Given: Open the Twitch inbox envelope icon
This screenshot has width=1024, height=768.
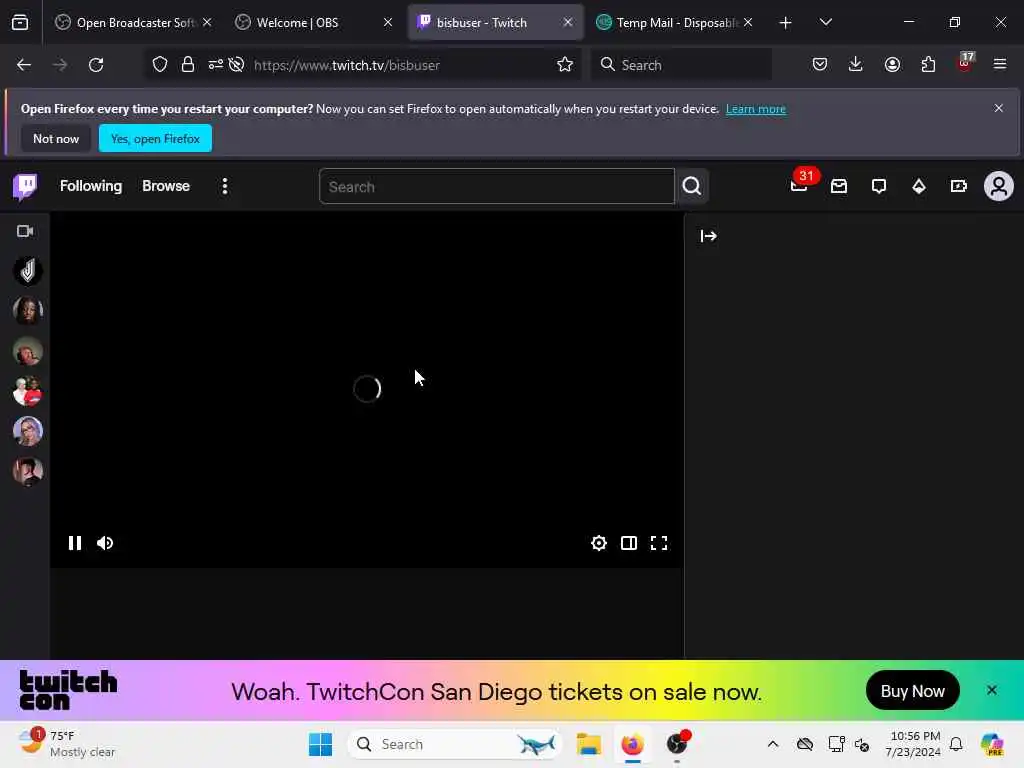Looking at the screenshot, I should click(839, 187).
